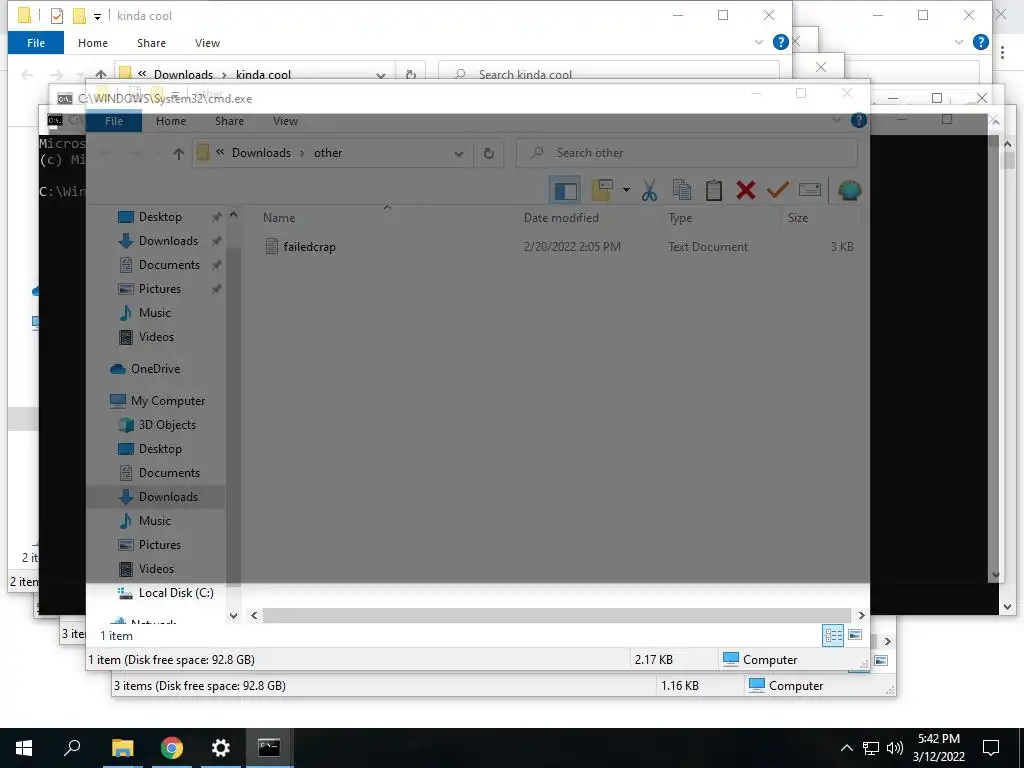Select the failedcrap text file
1024x768 pixels.
pyautogui.click(x=310, y=247)
